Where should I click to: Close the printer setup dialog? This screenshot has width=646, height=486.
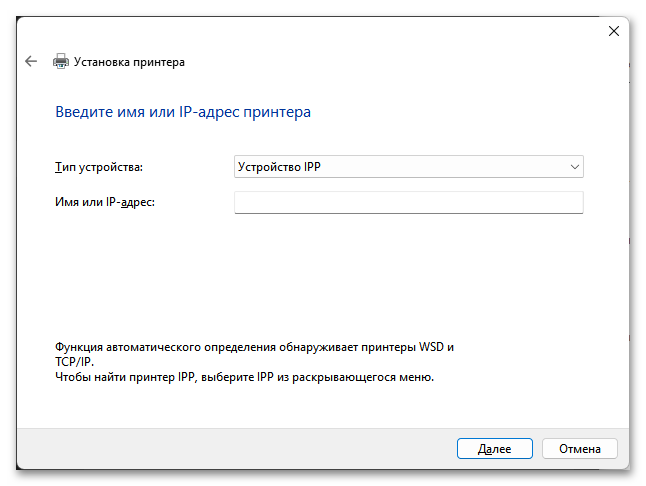614,31
